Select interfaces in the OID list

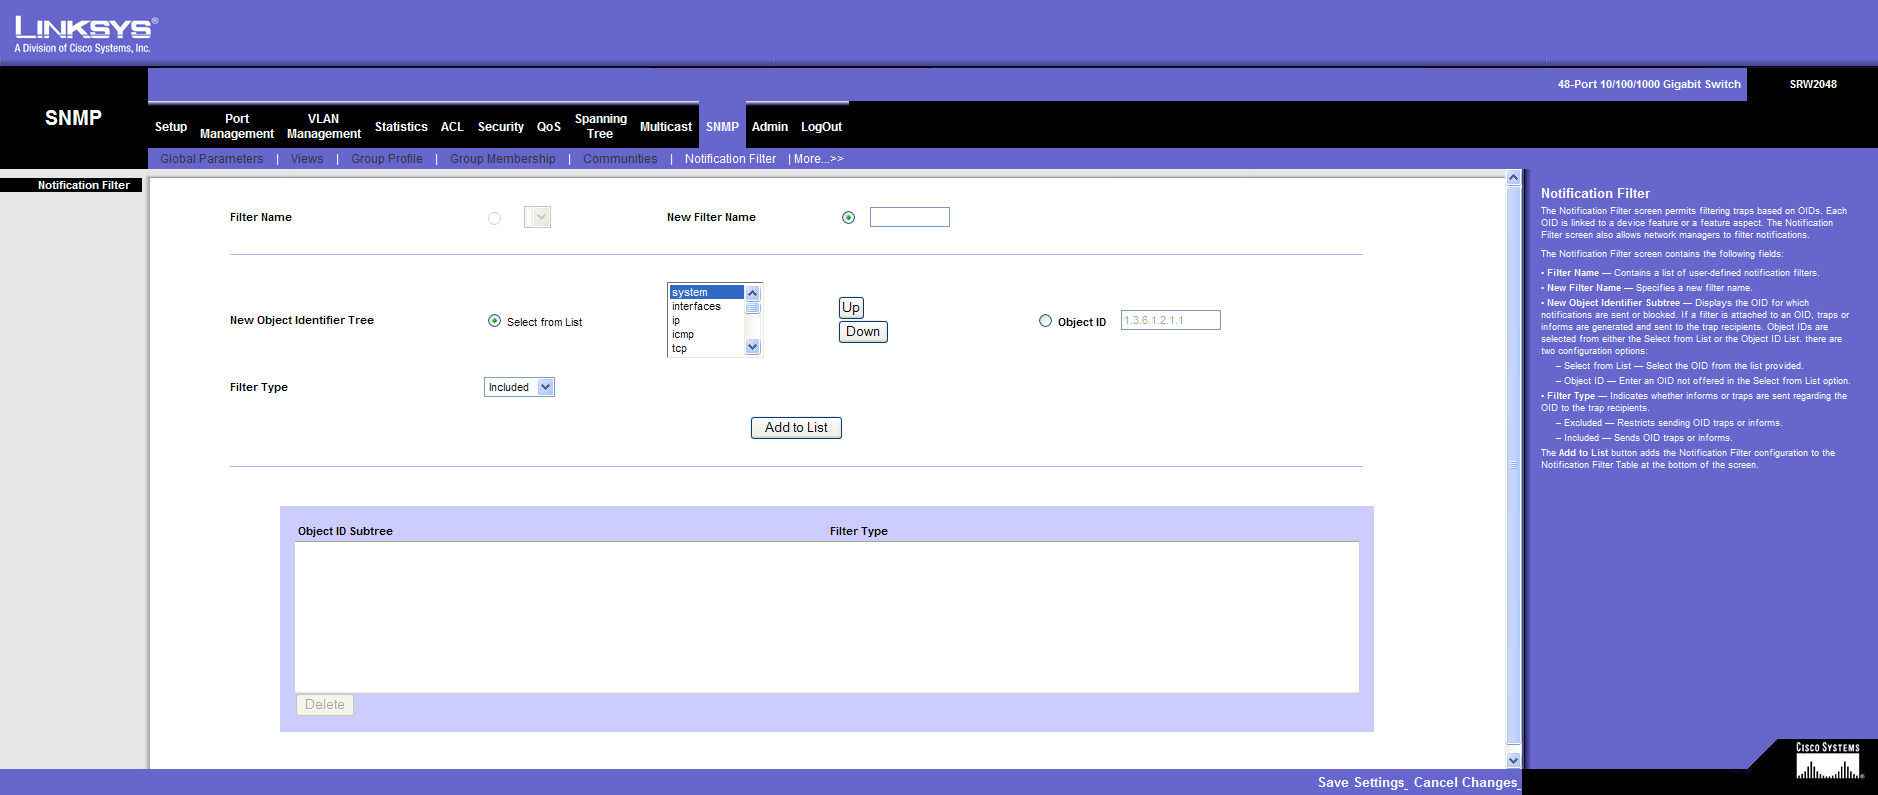[x=697, y=307]
